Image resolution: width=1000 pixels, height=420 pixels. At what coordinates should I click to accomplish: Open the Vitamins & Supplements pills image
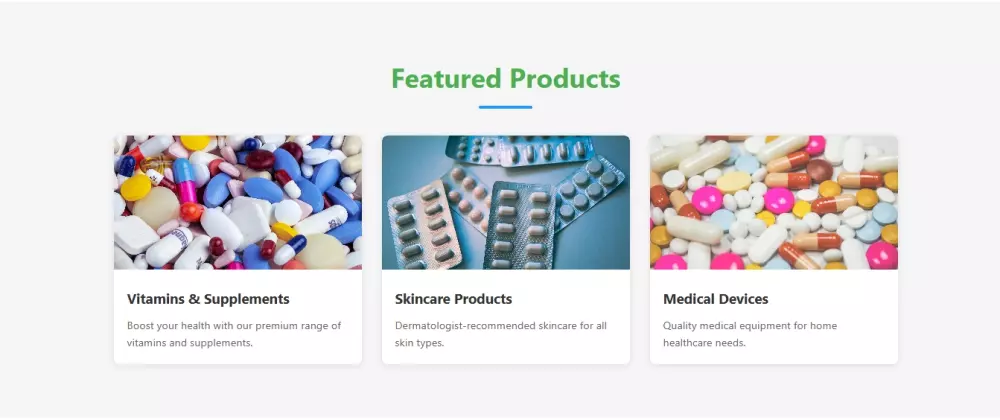[x=238, y=202]
